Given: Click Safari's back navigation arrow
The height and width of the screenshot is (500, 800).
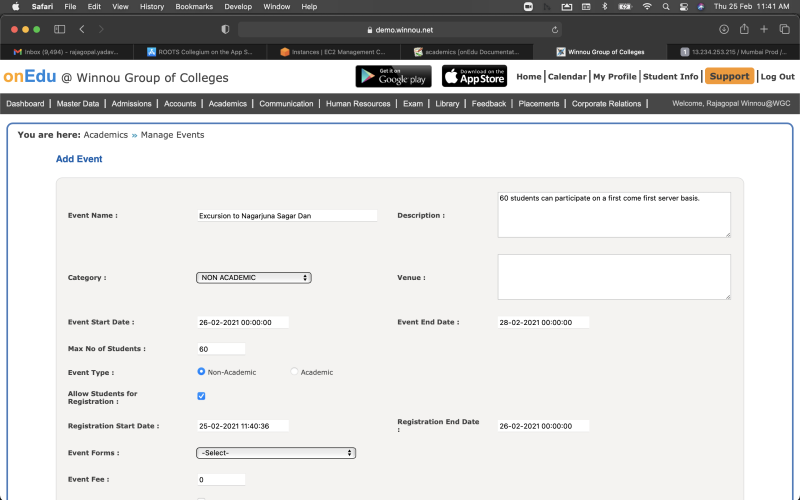Looking at the screenshot, I should click(x=82, y=30).
